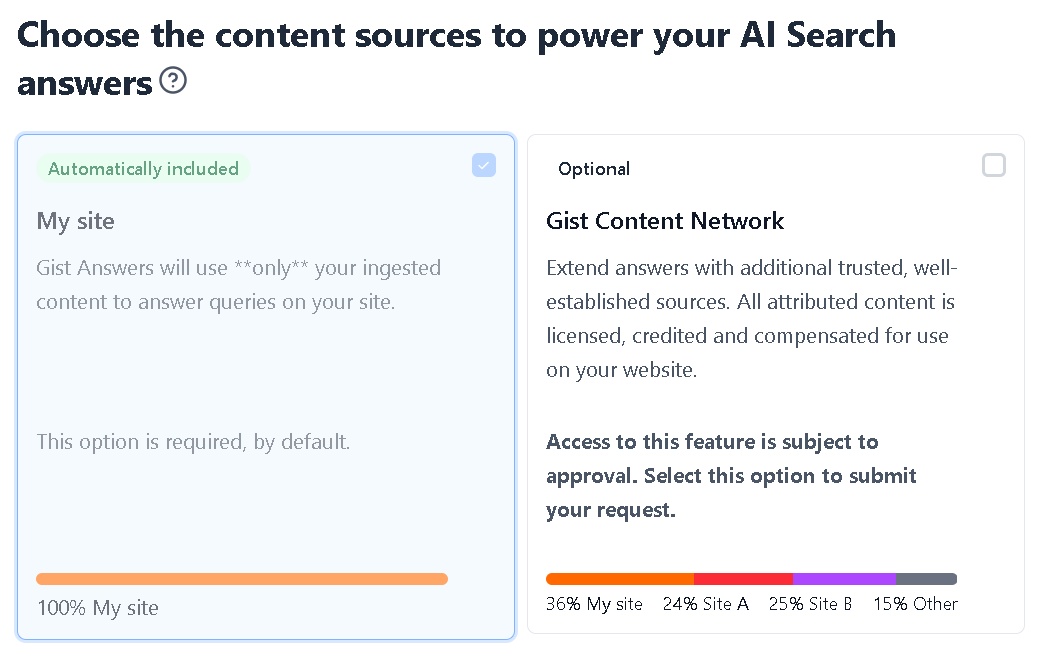Click the Optional label
This screenshot has width=1060, height=670.
pyautogui.click(x=594, y=169)
